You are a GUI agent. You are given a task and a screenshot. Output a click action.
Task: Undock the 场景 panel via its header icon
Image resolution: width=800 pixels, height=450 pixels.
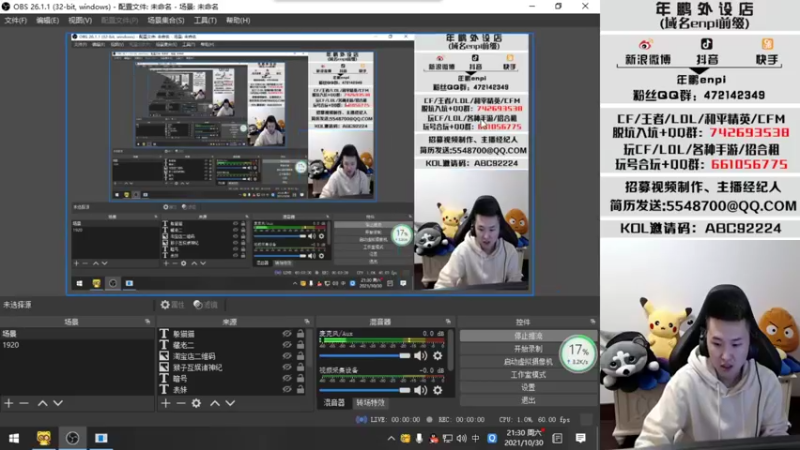(x=147, y=321)
